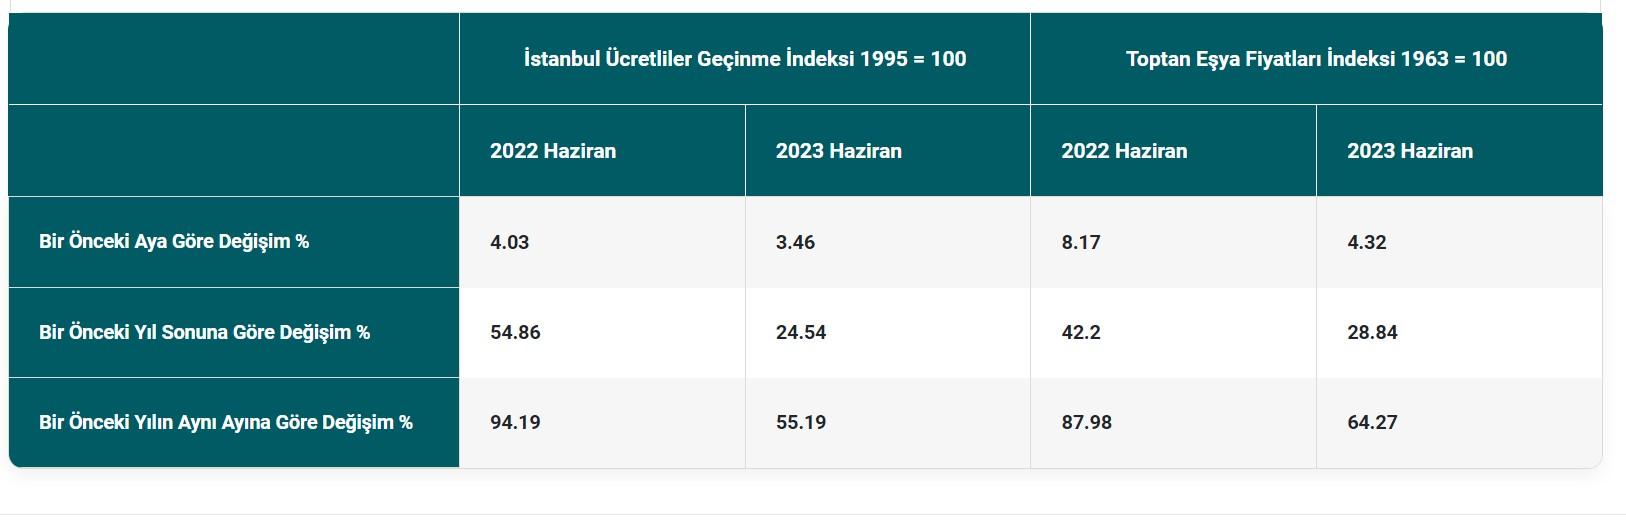The width and height of the screenshot is (1626, 520).
Task: Click the 42.2 value cell
Action: (x=1081, y=332)
